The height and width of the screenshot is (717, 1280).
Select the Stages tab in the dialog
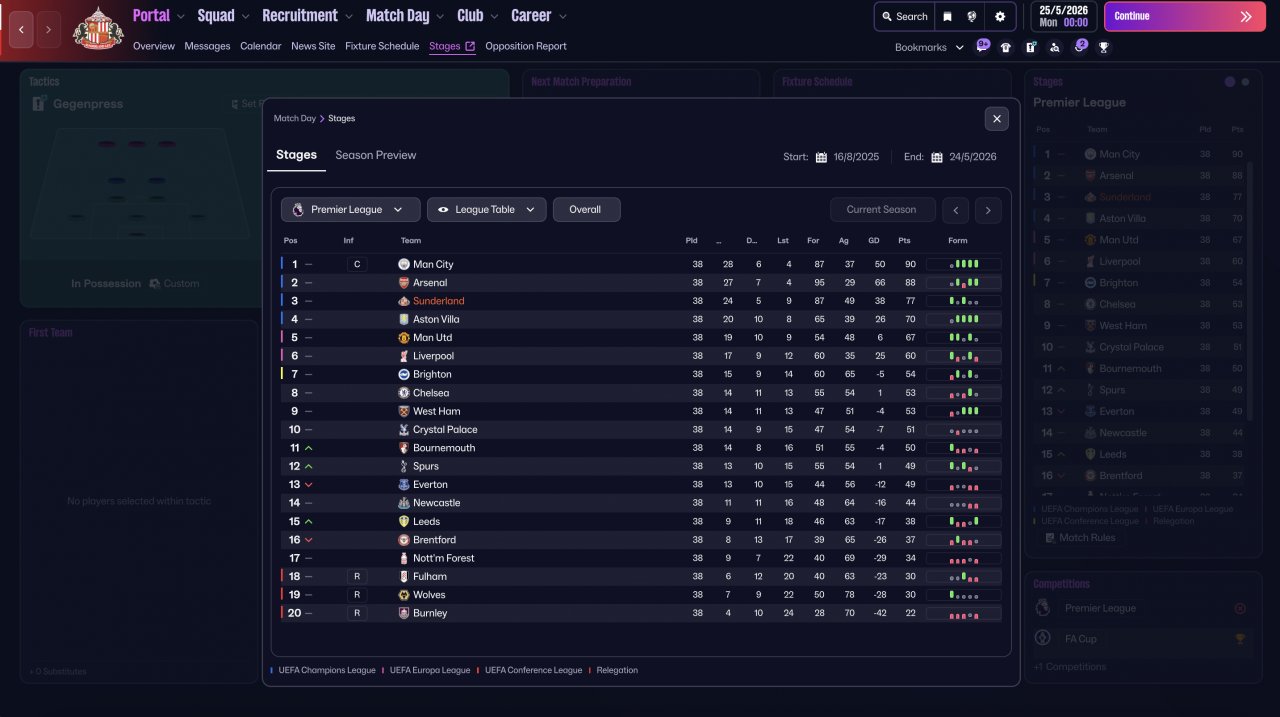[x=296, y=155]
